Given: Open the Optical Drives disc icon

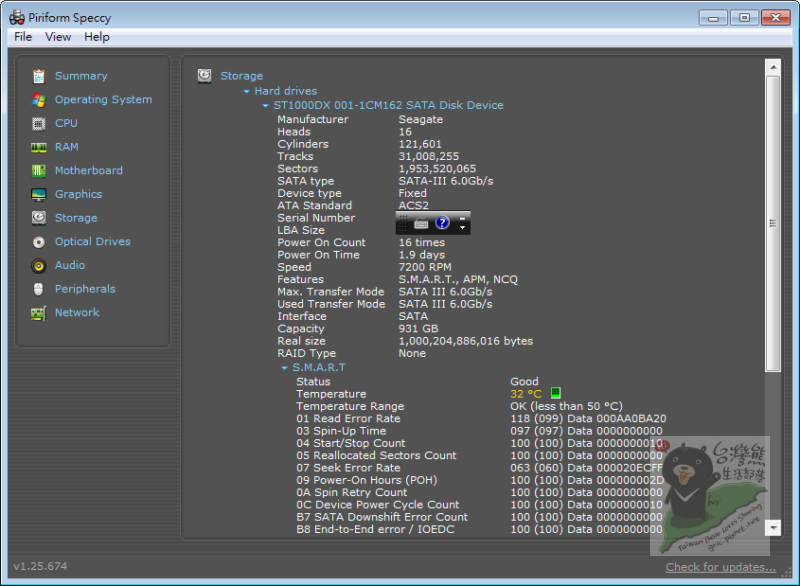Looking at the screenshot, I should pos(39,242).
